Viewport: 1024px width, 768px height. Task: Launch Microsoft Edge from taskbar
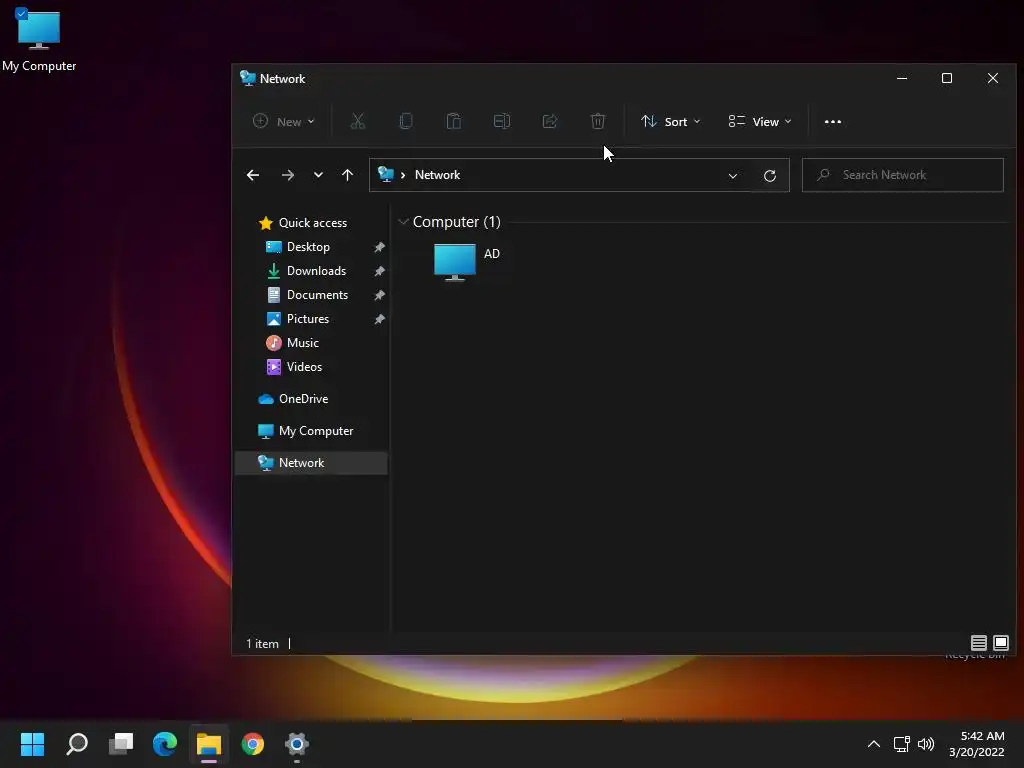pyautogui.click(x=165, y=744)
